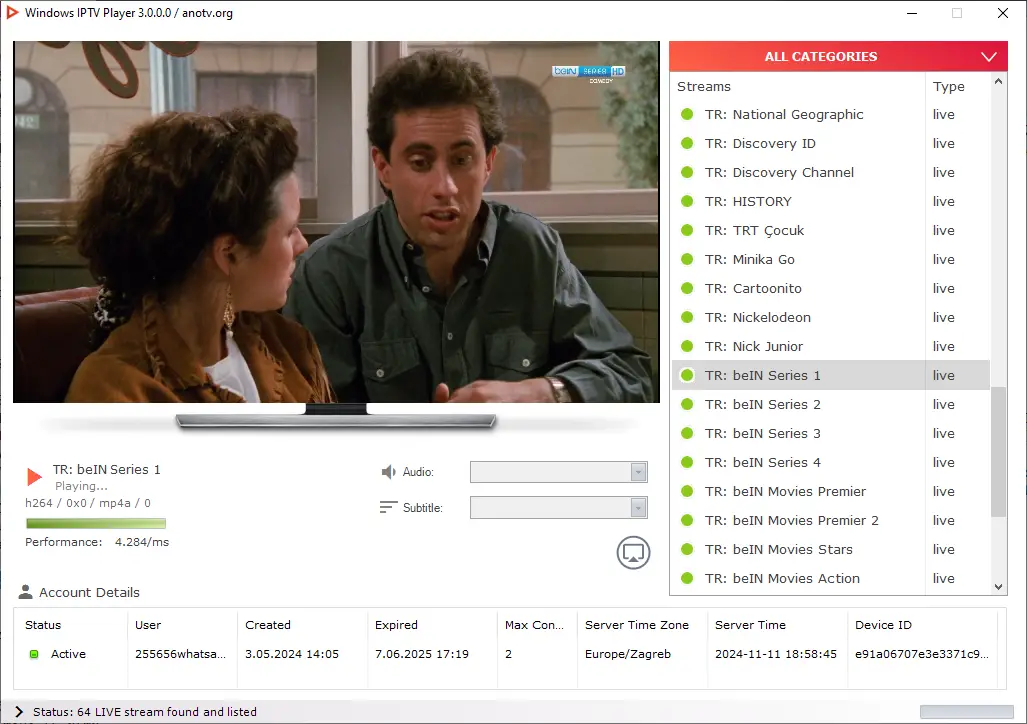Click the stream list scroll down arrow
The height and width of the screenshot is (724, 1027).
[998, 587]
